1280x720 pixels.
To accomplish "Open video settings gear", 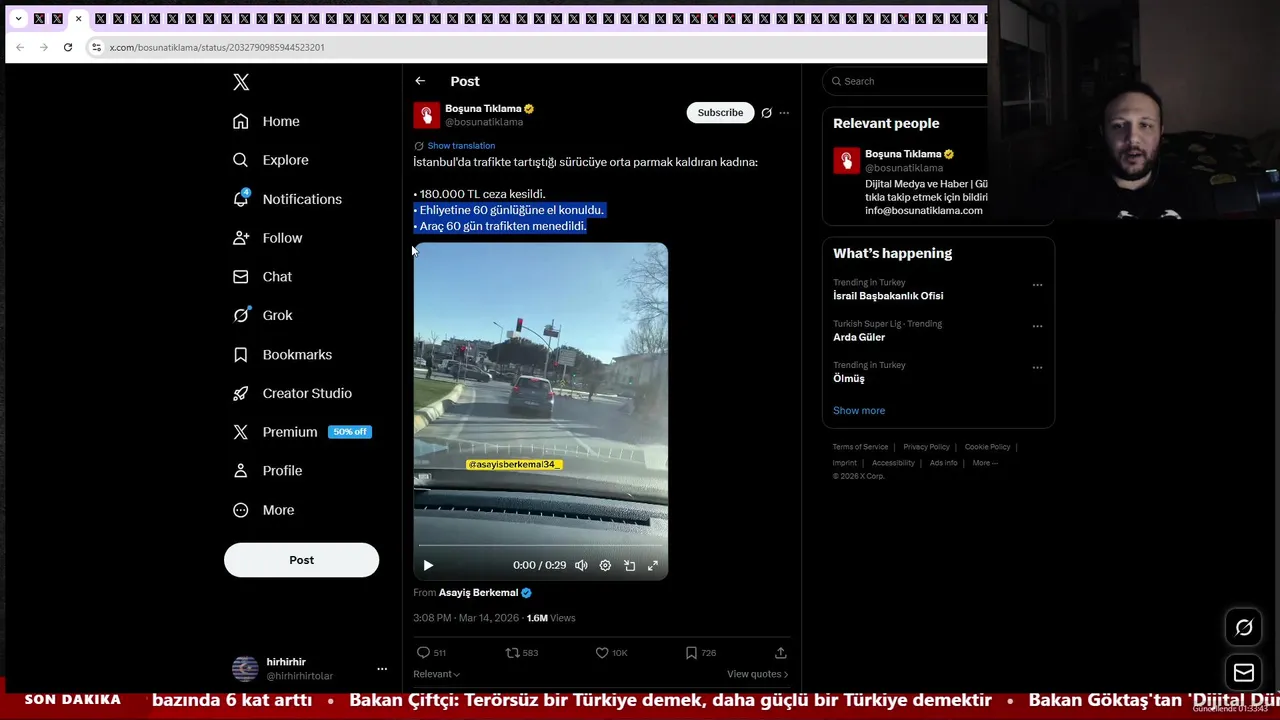I will click(x=605, y=565).
